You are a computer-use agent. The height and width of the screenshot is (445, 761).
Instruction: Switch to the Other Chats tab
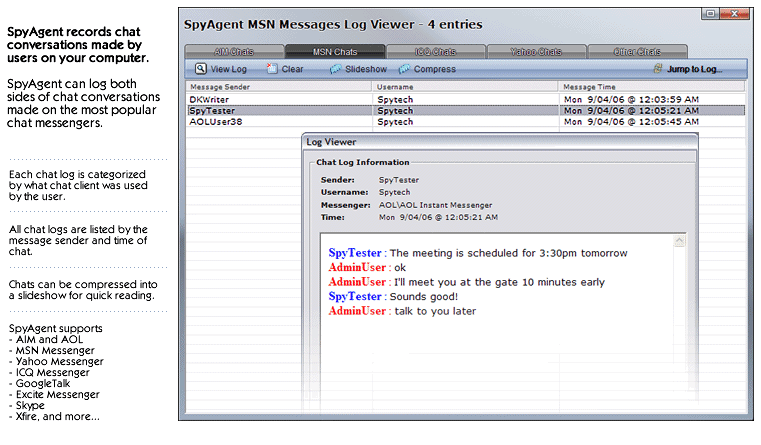pos(637,51)
